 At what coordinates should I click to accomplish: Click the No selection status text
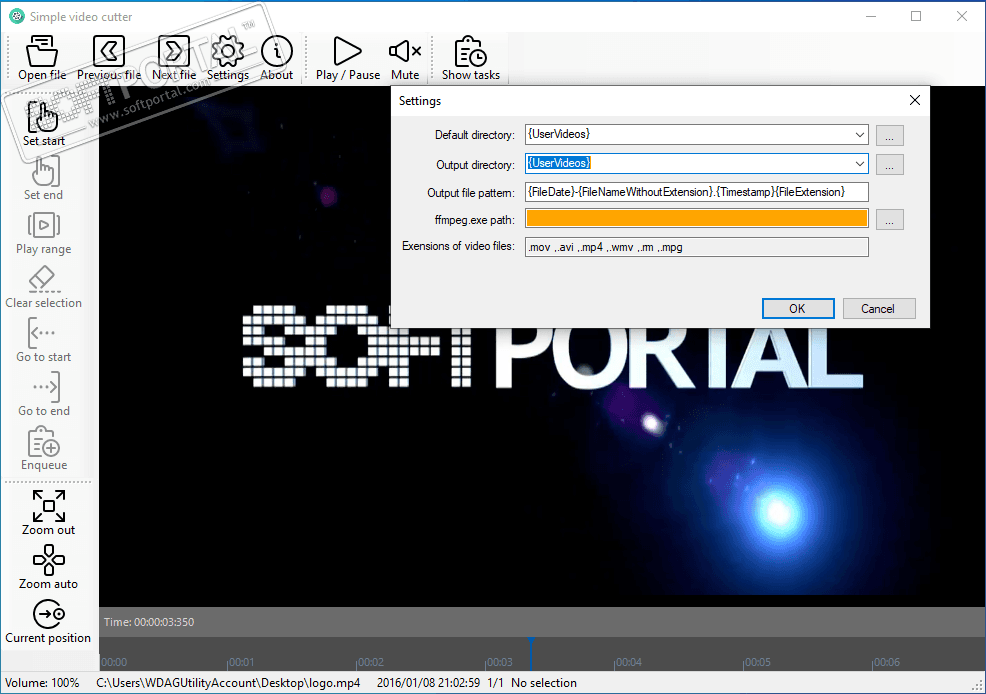pyautogui.click(x=544, y=683)
